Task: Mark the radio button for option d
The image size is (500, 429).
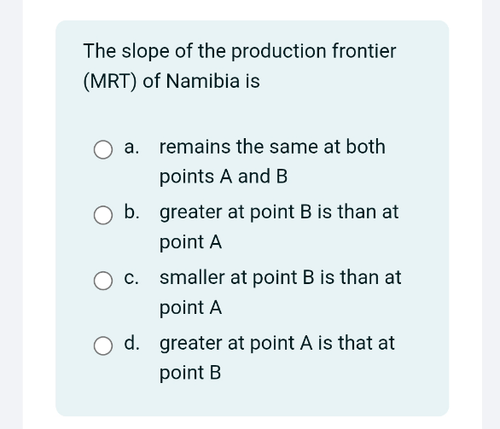Action: [103, 346]
